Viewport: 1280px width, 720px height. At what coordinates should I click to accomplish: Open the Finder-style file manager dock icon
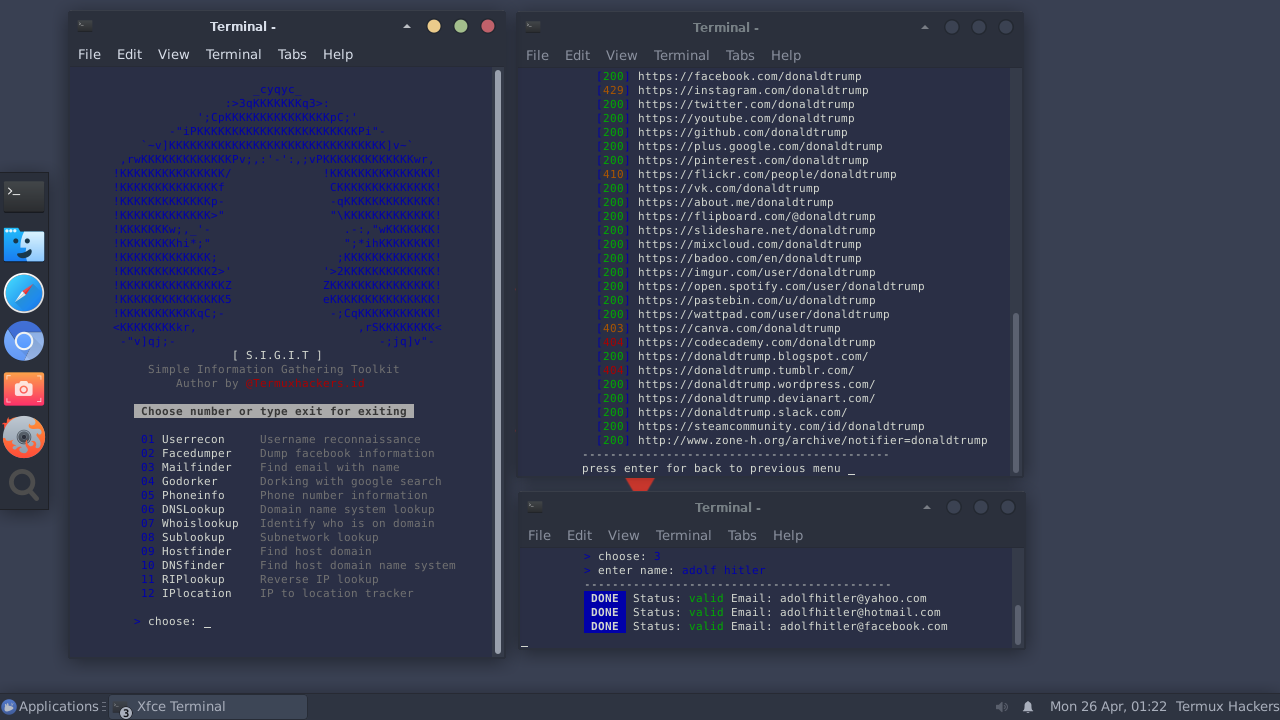[24, 245]
